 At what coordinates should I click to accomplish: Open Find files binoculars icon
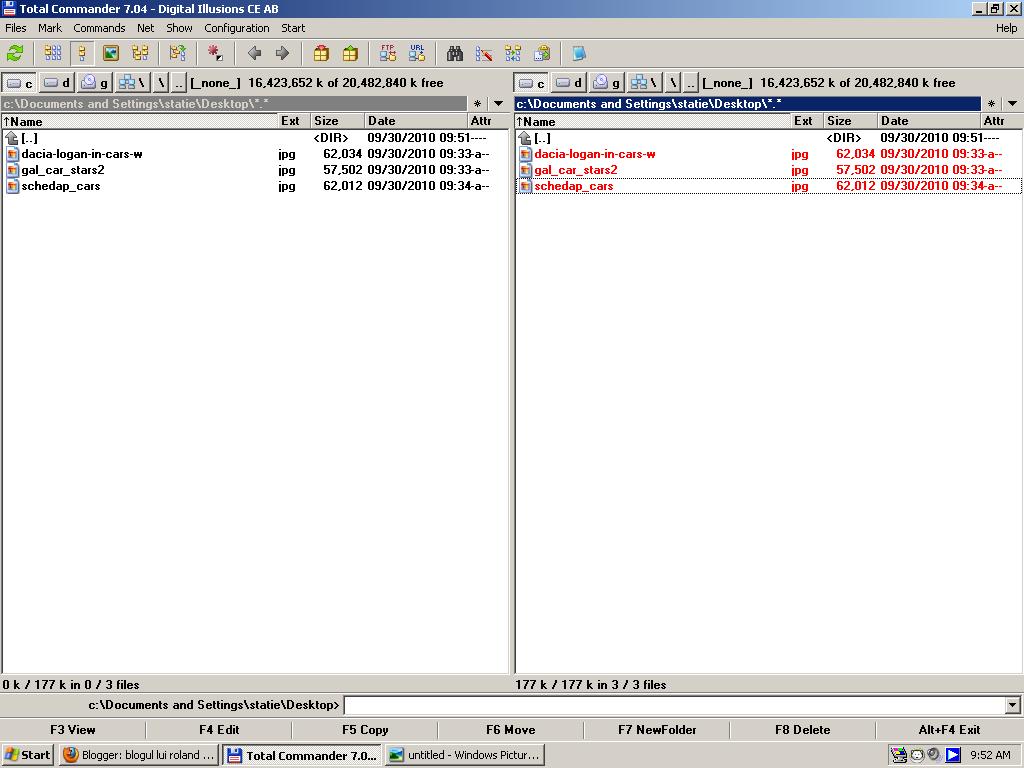(x=455, y=53)
